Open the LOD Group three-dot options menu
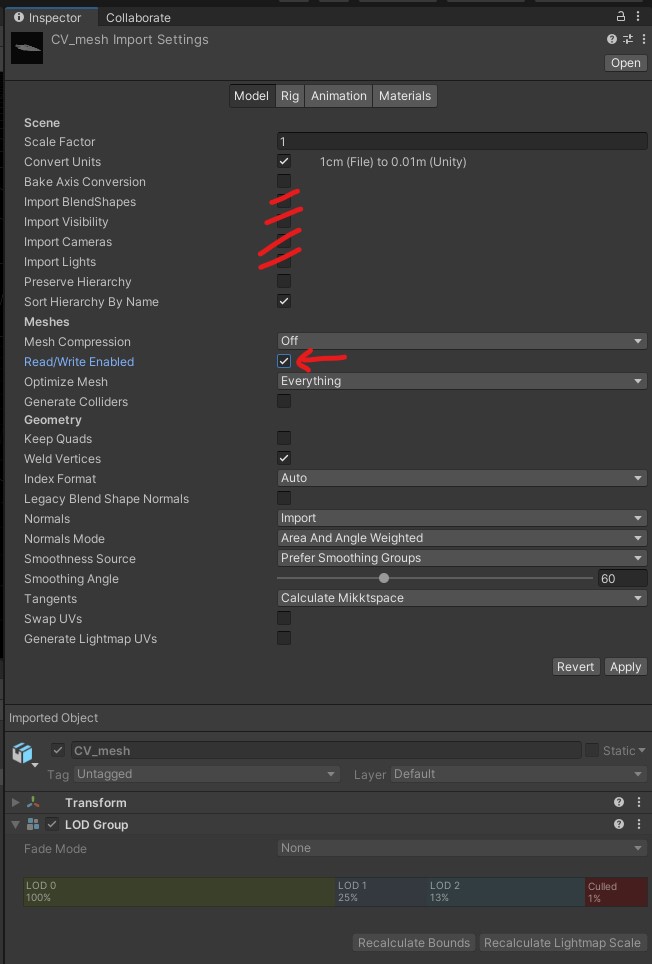 click(639, 824)
